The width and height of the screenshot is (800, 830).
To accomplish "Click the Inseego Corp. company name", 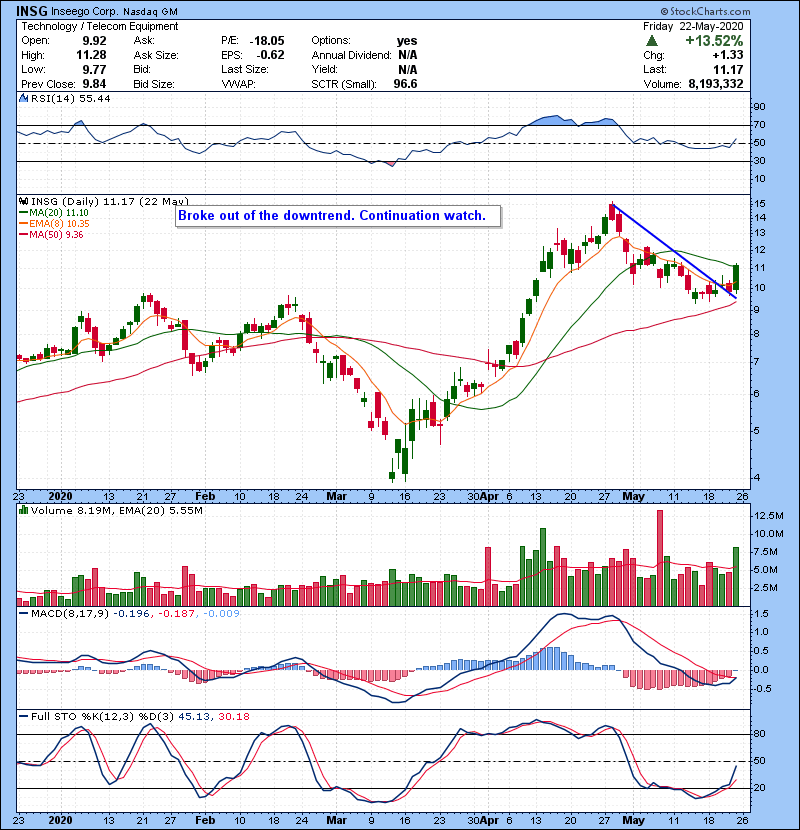I will coord(86,11).
